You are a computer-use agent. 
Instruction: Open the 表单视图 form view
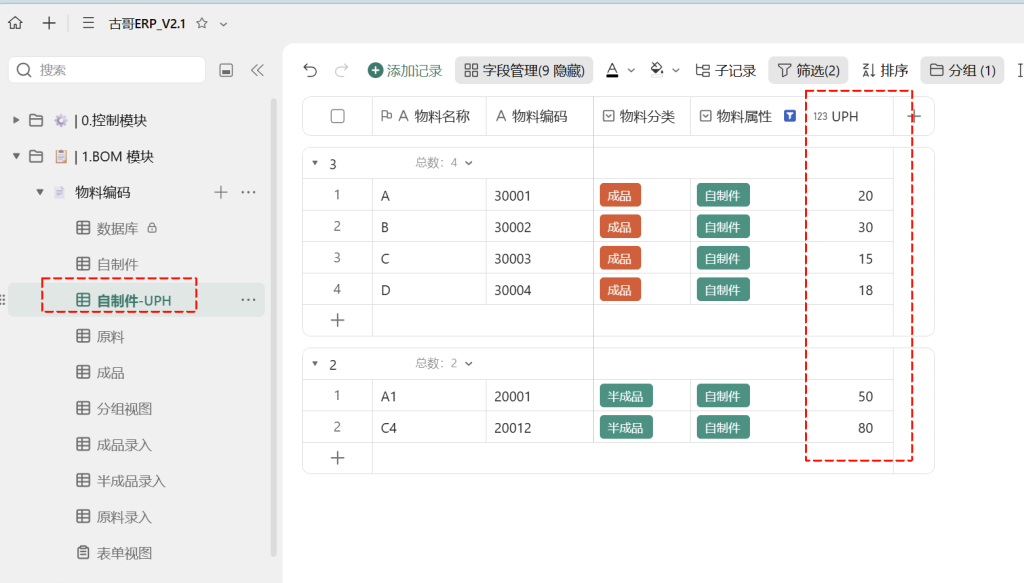tap(124, 553)
